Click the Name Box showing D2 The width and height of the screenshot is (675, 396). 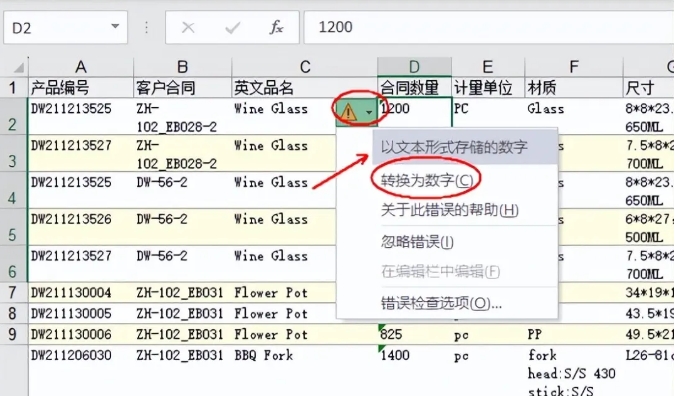65,28
